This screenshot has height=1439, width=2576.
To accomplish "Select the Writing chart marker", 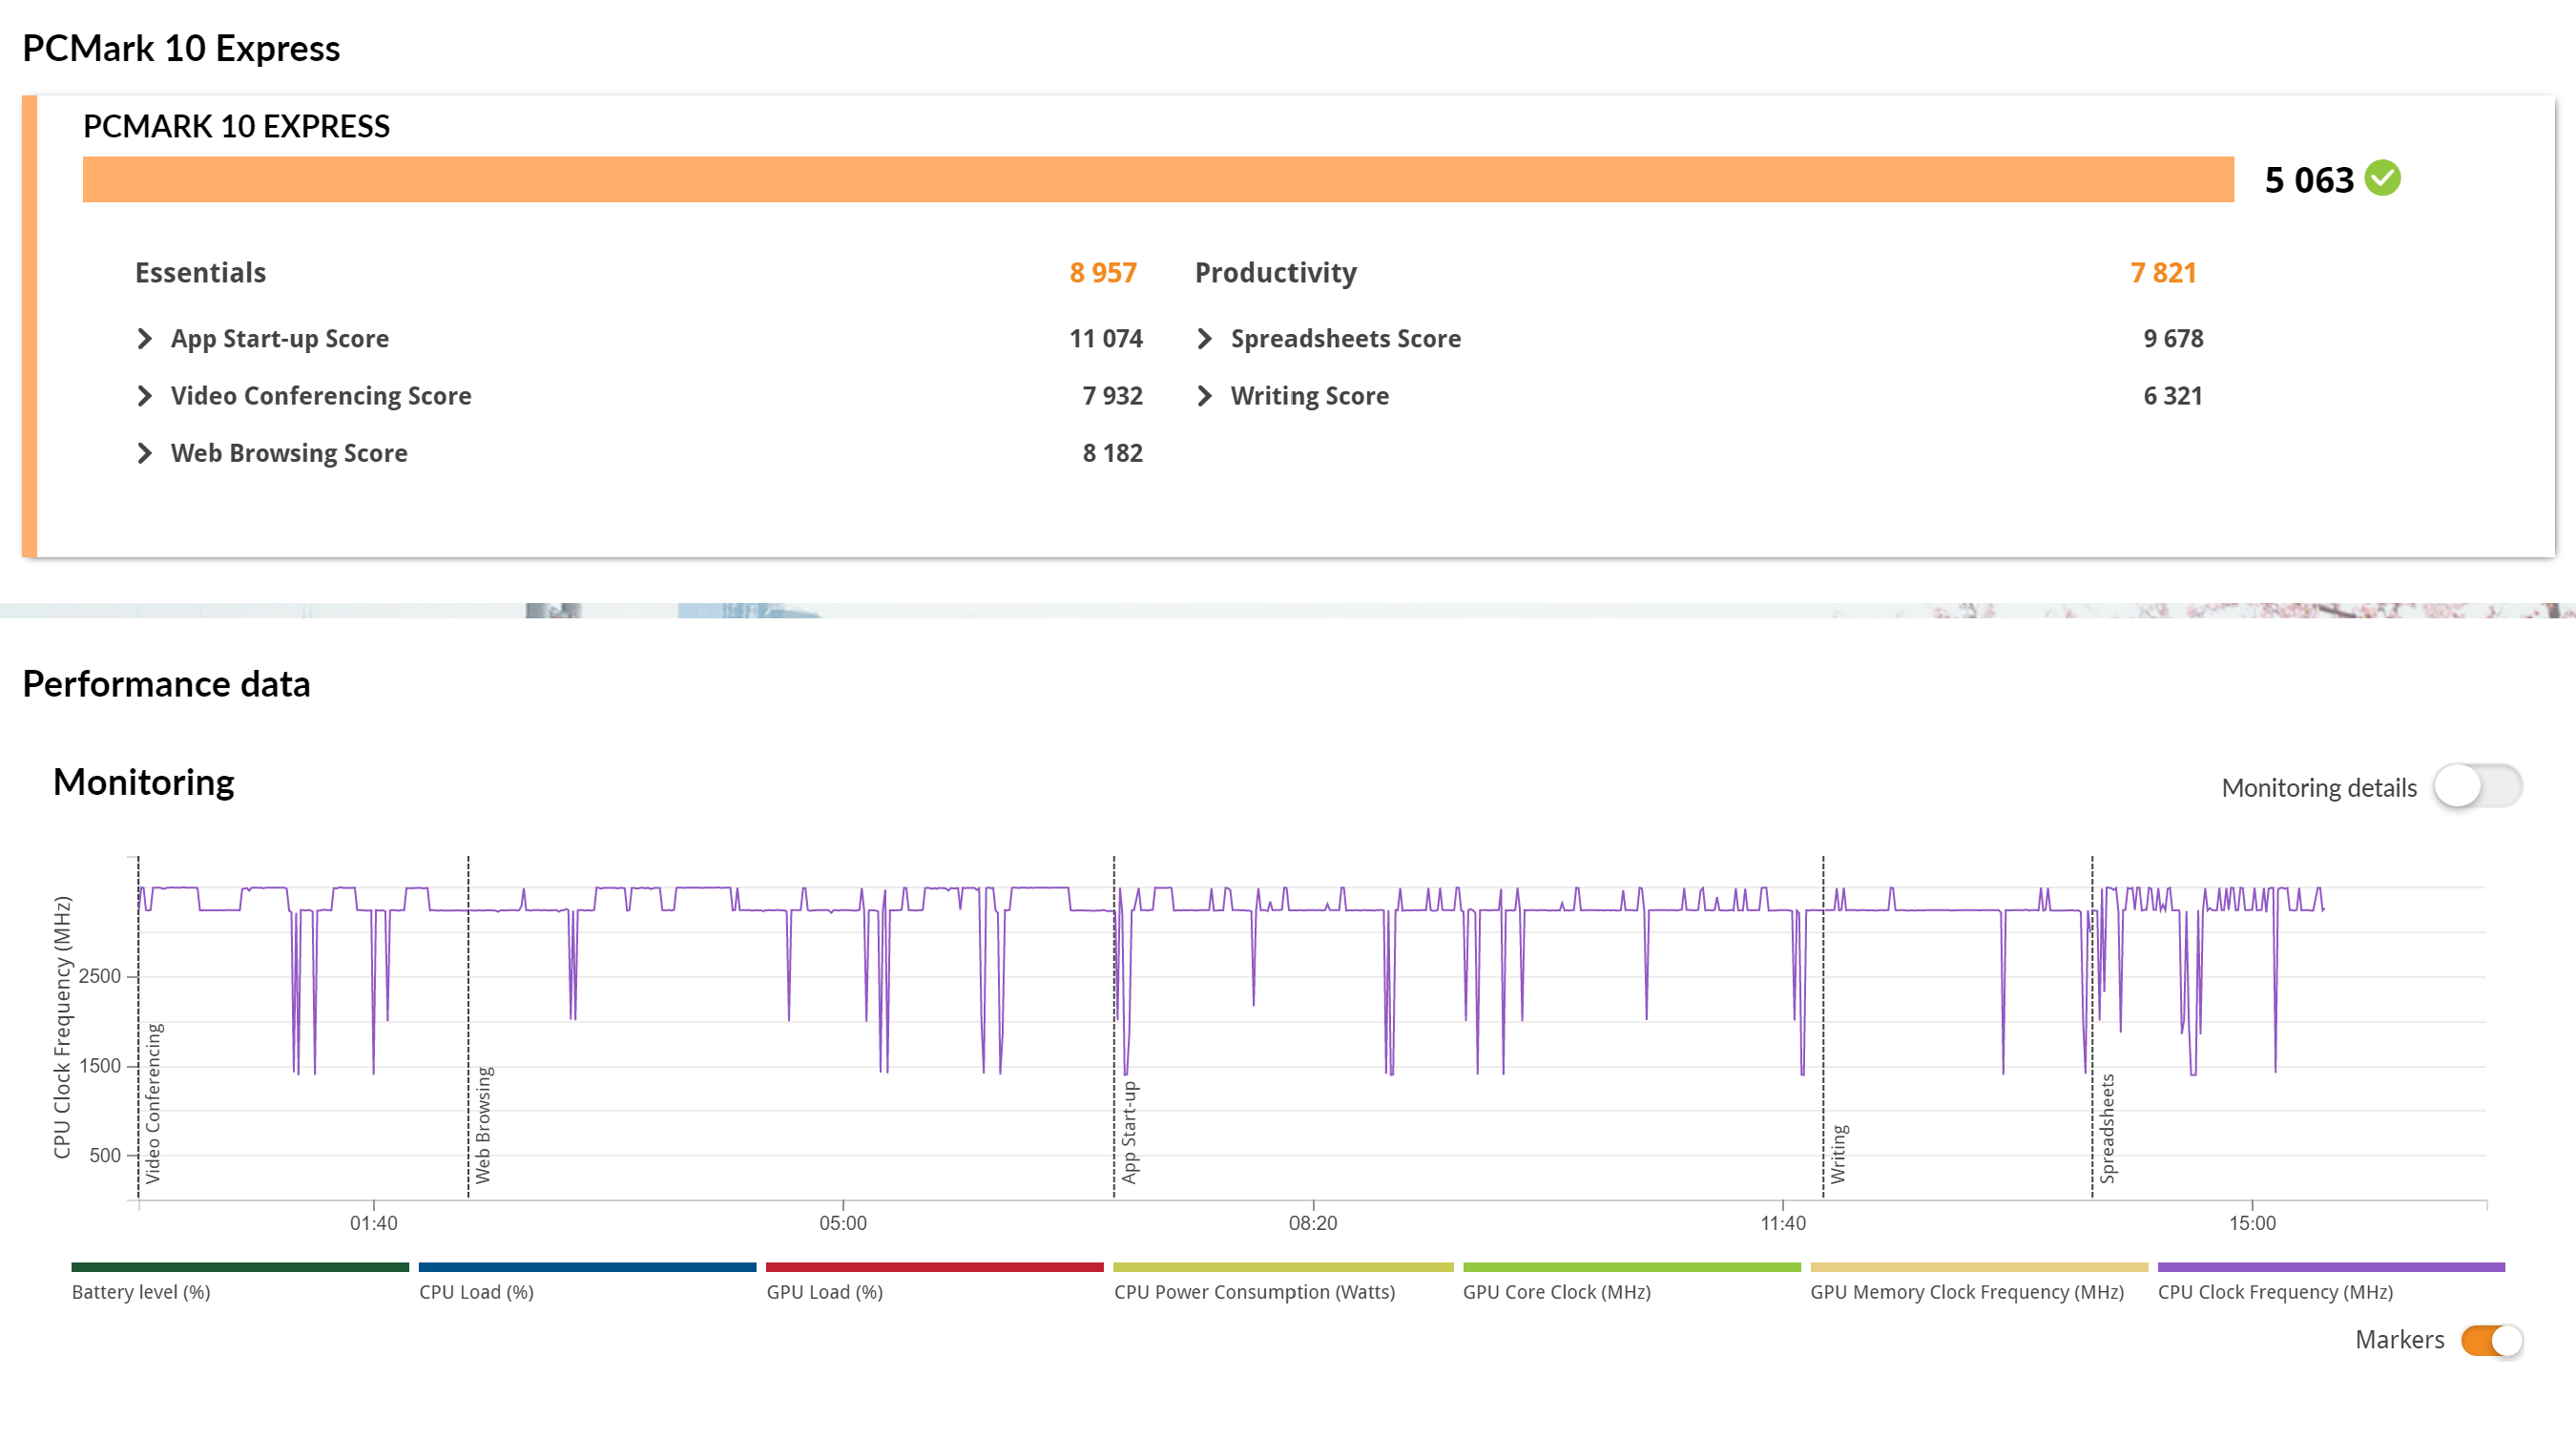I will click(x=1838, y=1154).
